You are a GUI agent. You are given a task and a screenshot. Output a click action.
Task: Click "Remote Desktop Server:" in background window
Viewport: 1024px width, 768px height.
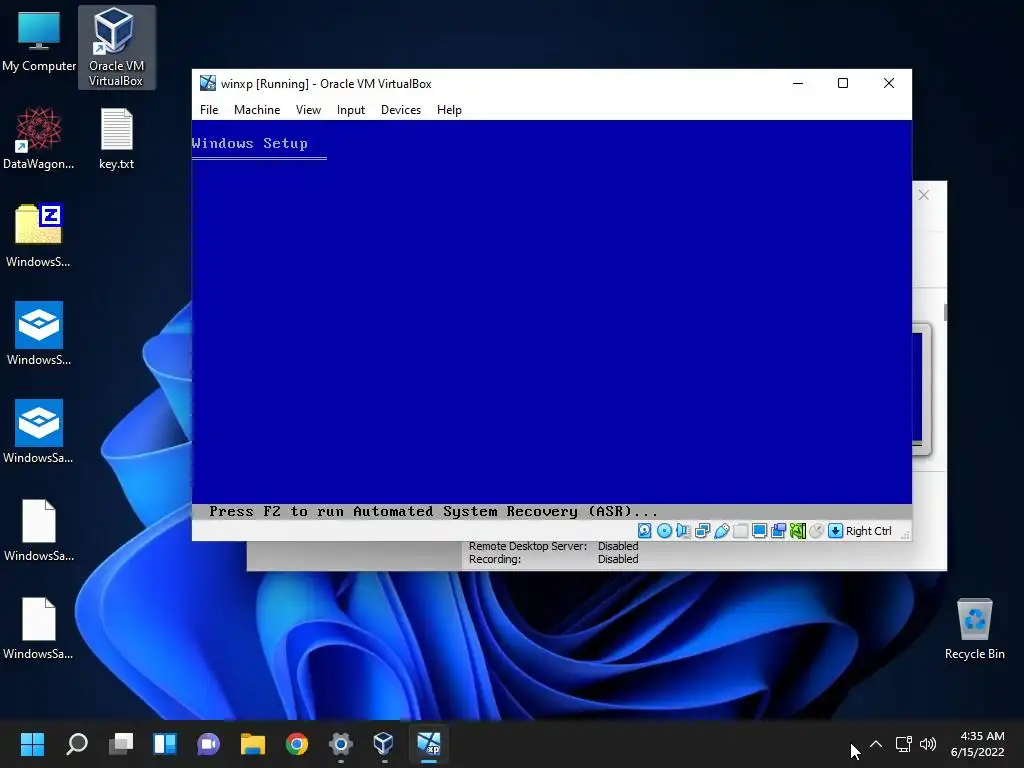(x=528, y=546)
